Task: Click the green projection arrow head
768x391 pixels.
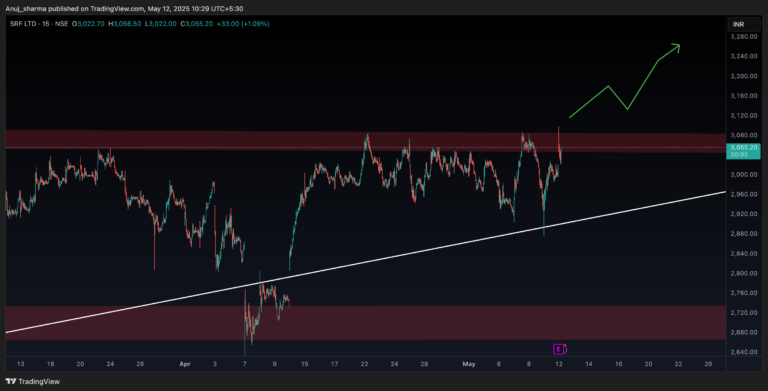Action: pyautogui.click(x=676, y=47)
